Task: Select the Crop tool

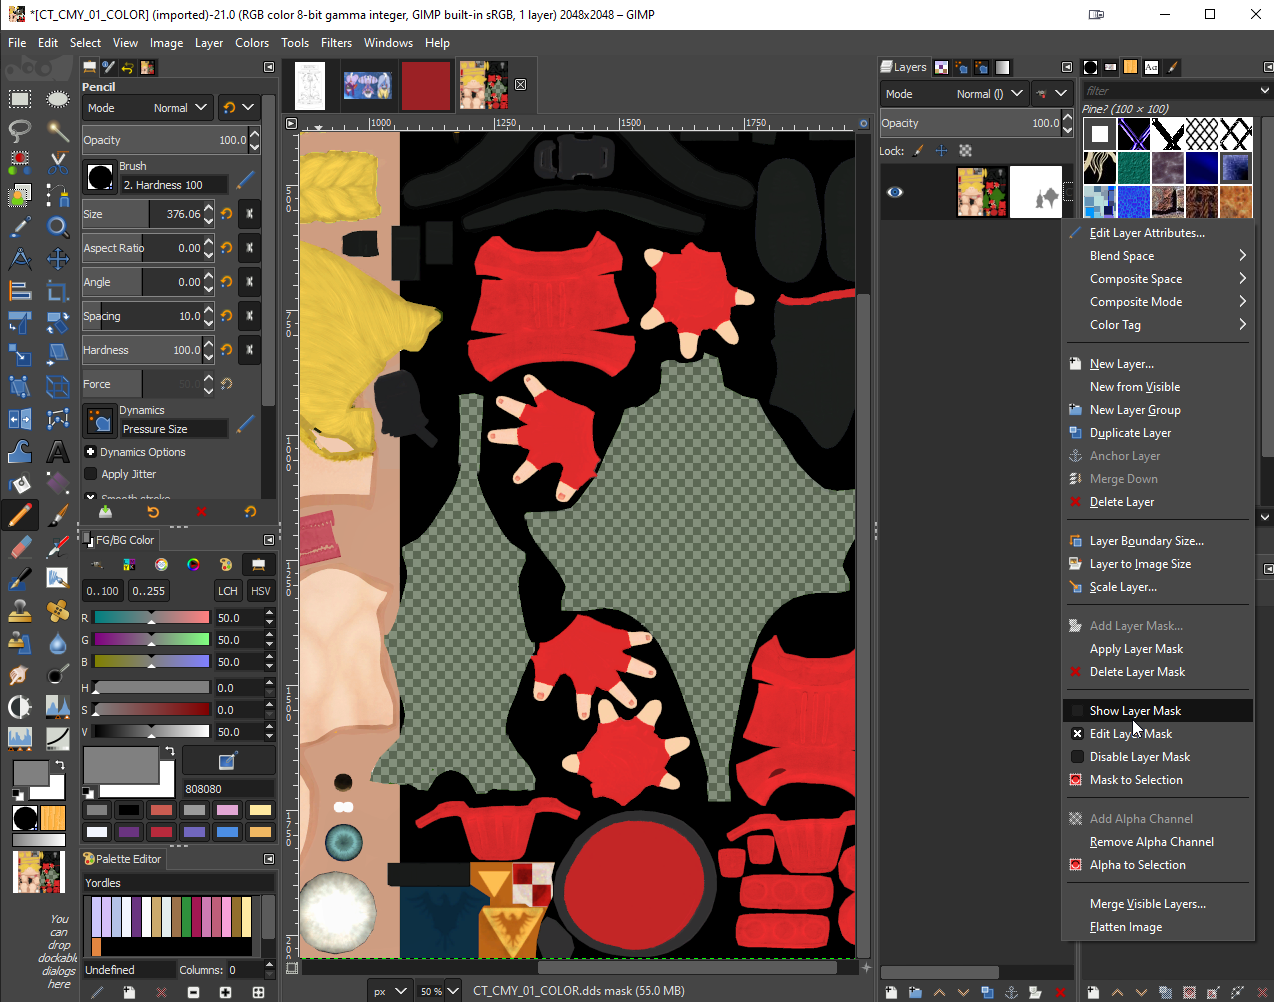Action: [58, 291]
